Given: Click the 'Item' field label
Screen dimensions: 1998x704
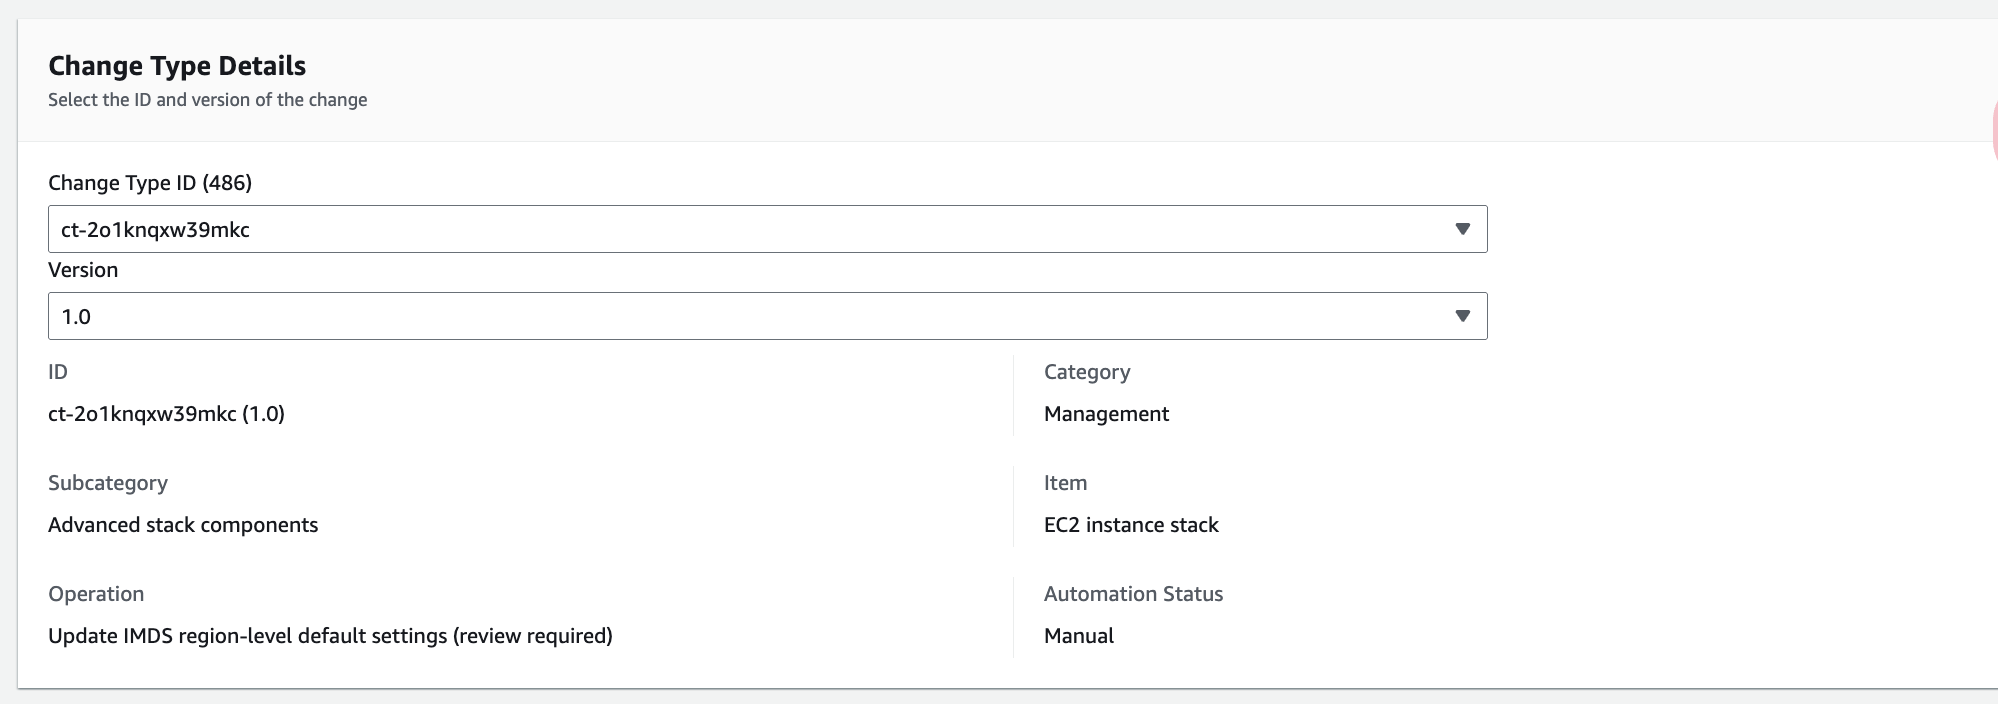Looking at the screenshot, I should click(1065, 483).
